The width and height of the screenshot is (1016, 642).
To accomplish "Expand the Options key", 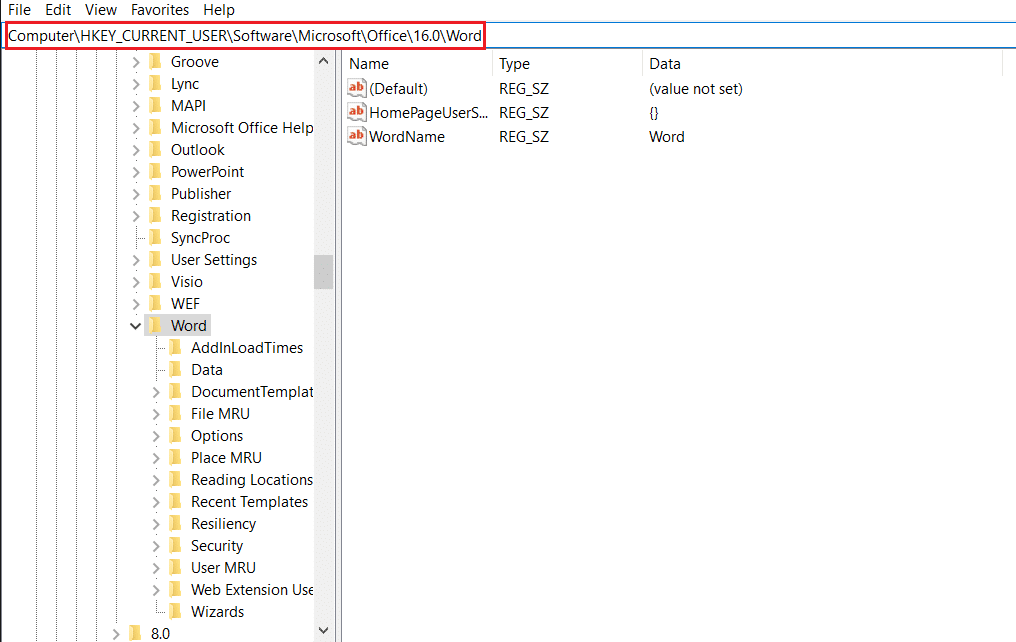I will (x=156, y=436).
